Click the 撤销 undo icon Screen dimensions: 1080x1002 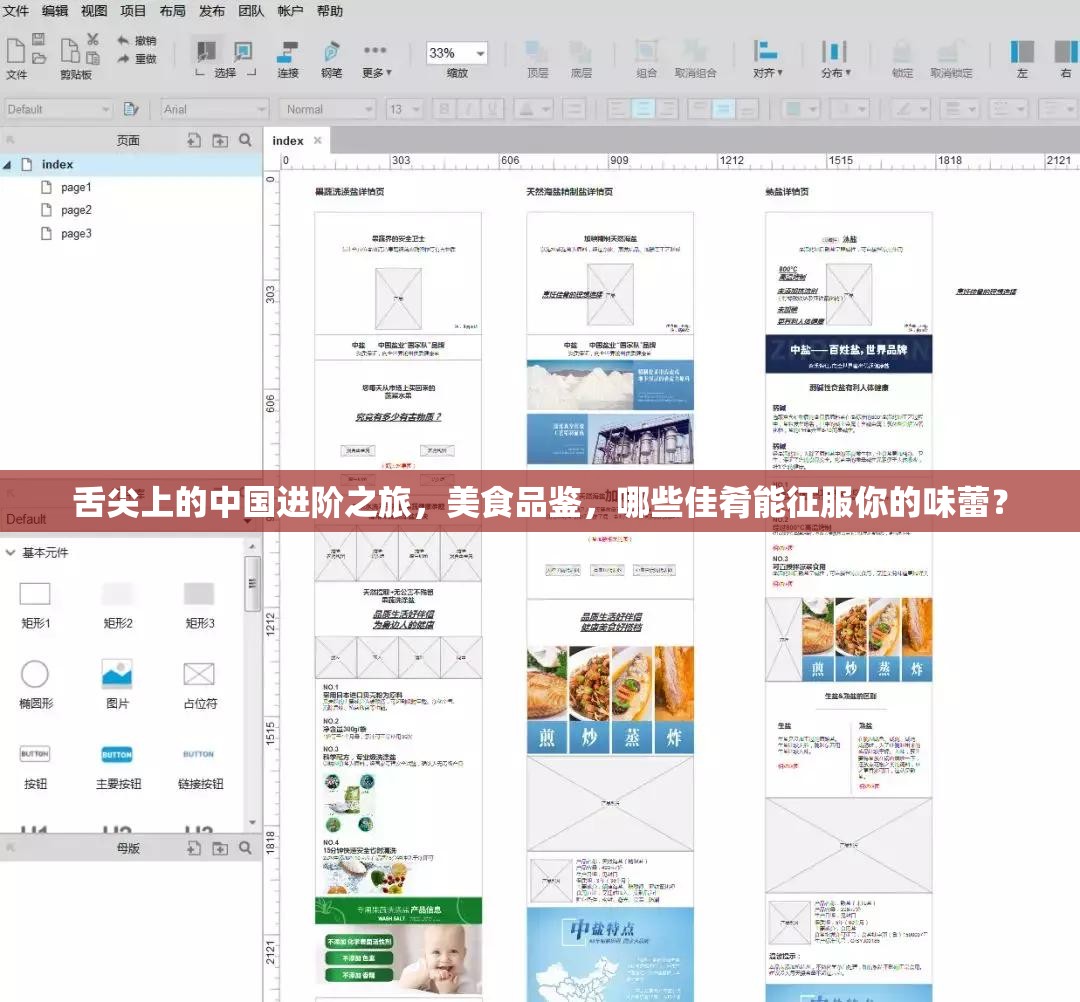pos(136,41)
